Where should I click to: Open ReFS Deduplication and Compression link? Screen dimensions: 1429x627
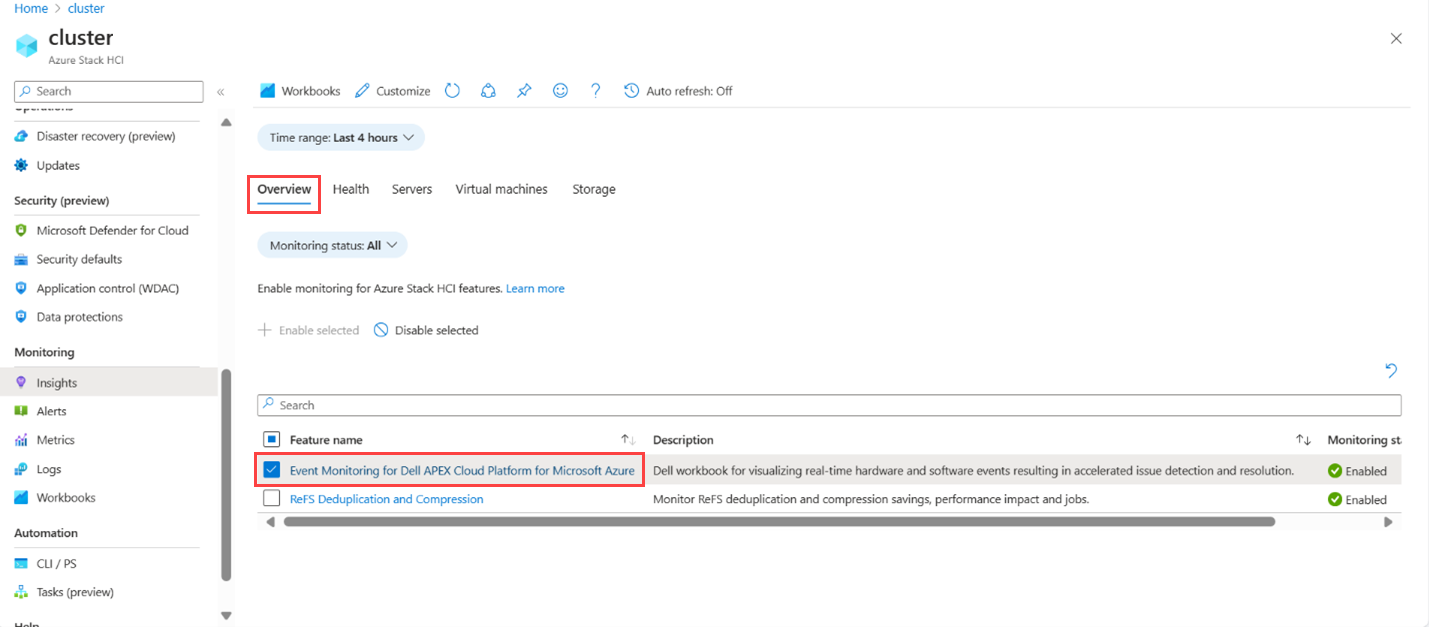click(386, 499)
